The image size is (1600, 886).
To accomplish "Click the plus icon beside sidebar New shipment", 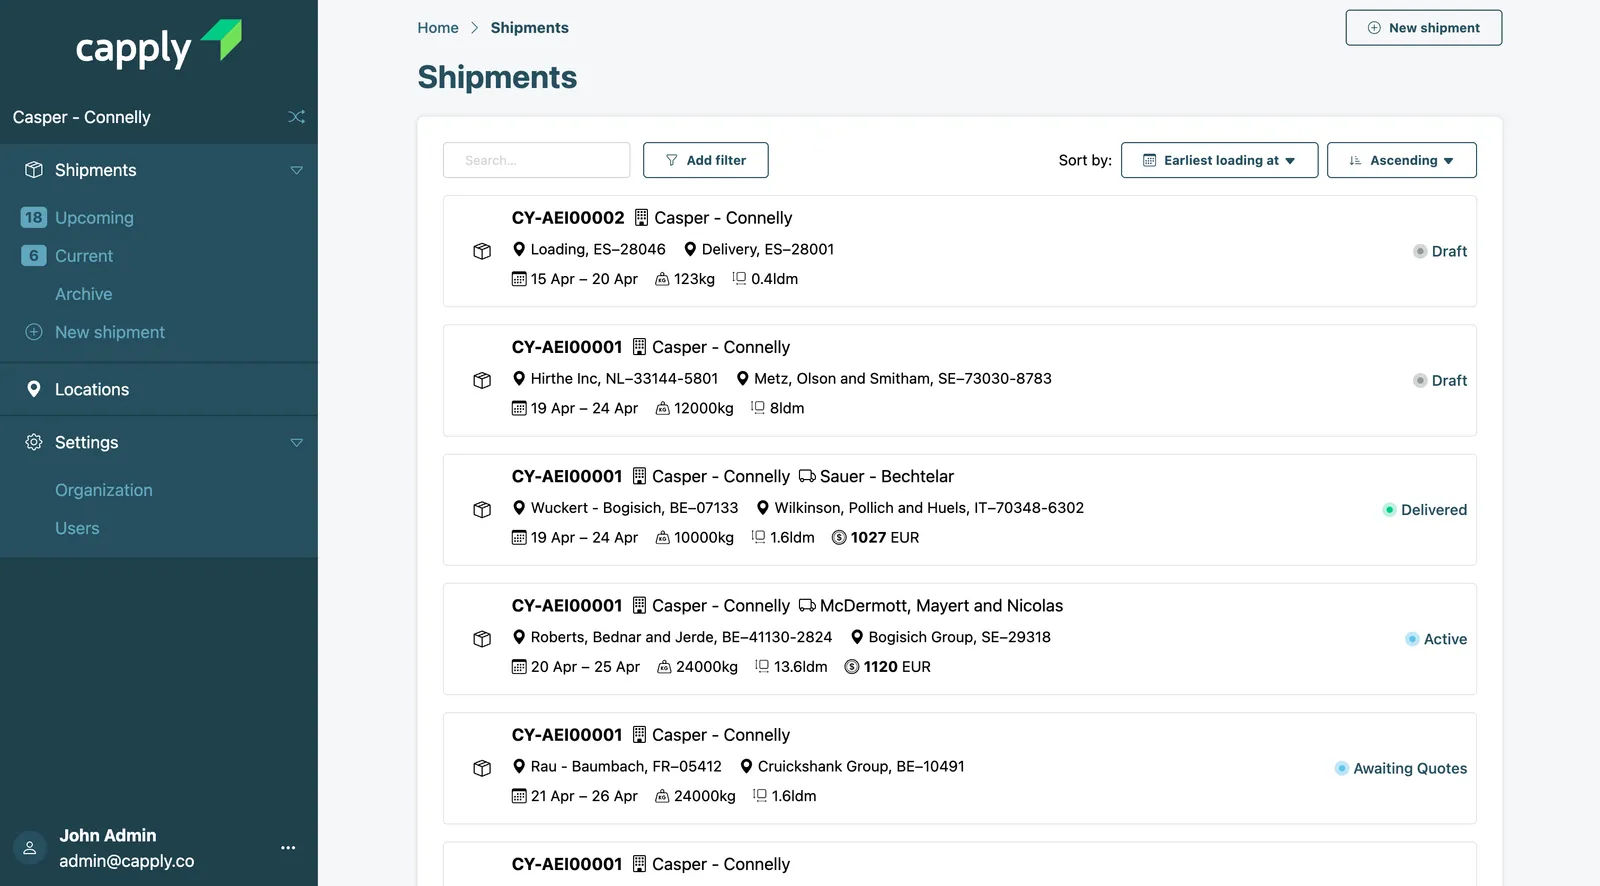I will tap(34, 332).
